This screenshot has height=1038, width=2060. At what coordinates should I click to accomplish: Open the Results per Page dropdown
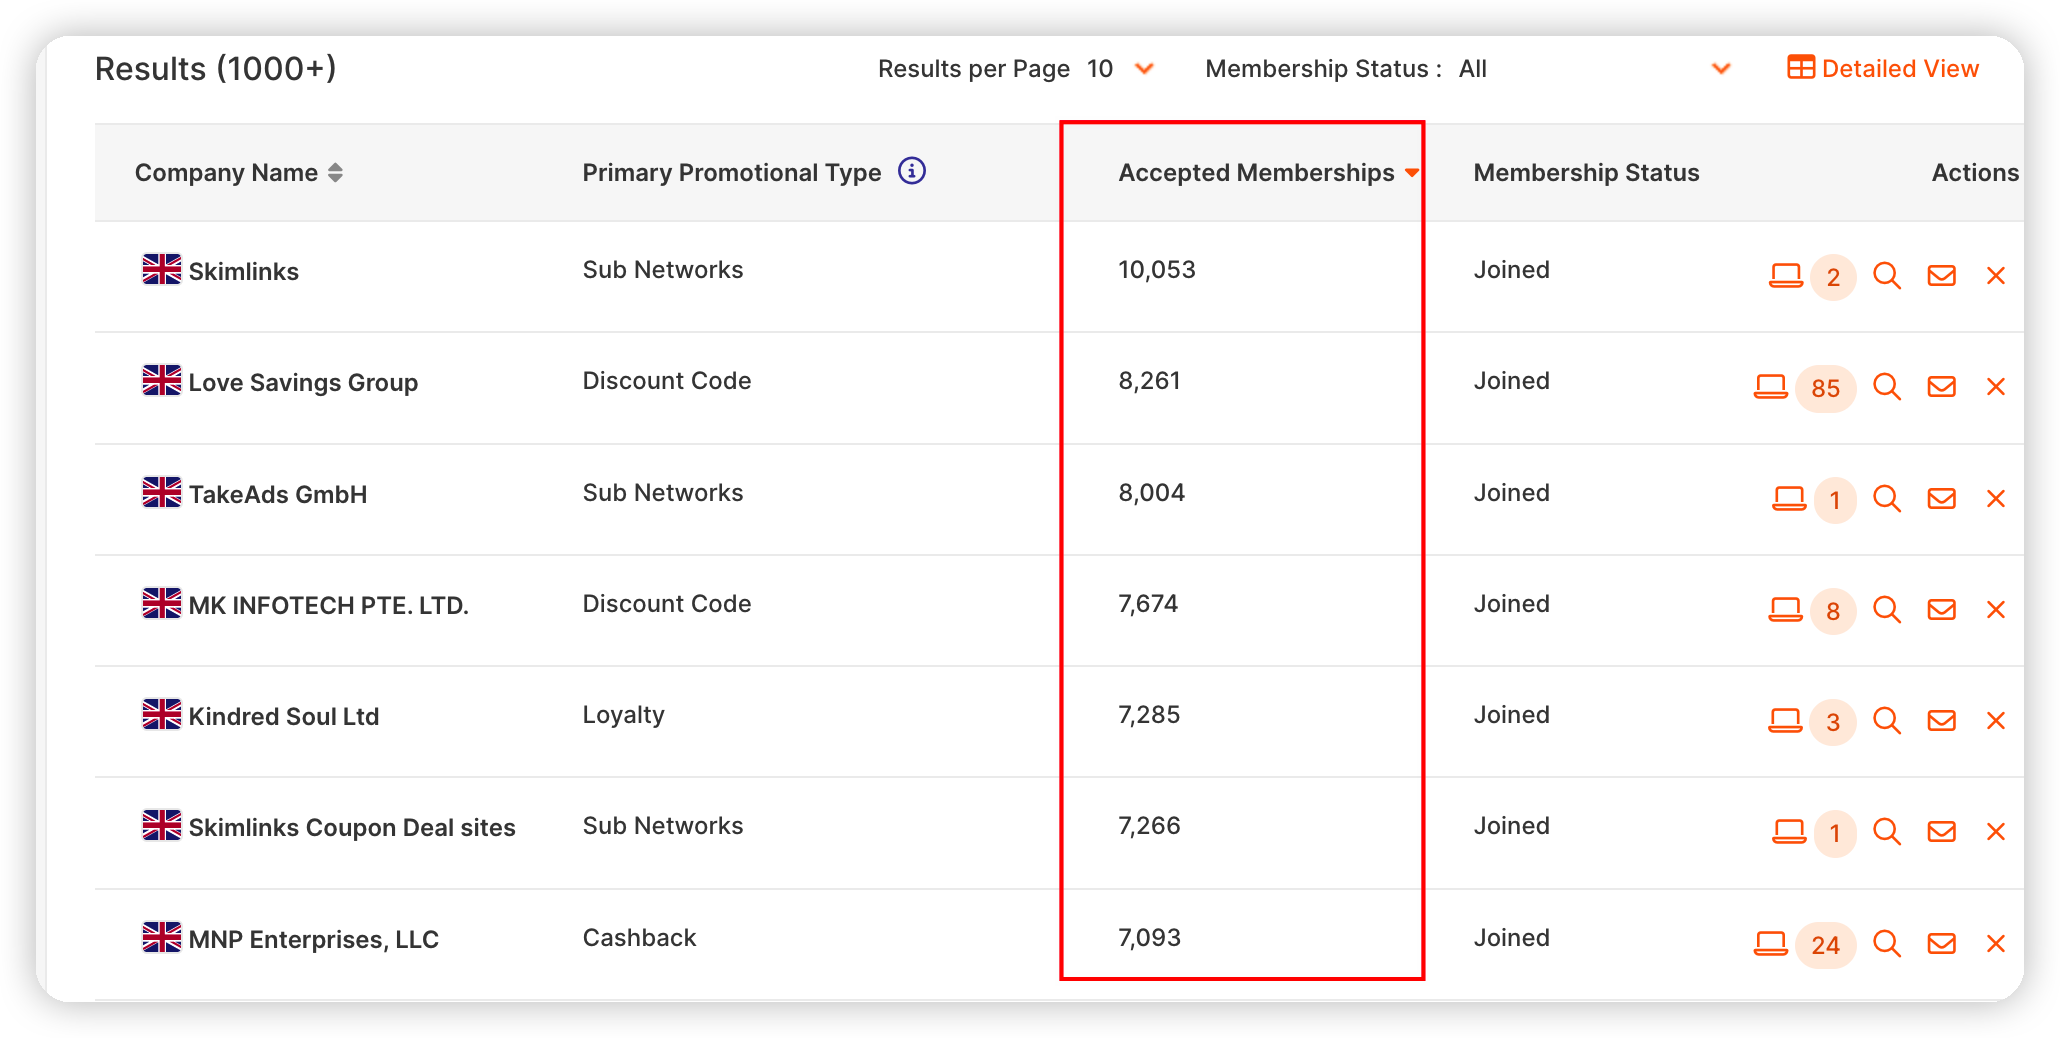click(1144, 69)
